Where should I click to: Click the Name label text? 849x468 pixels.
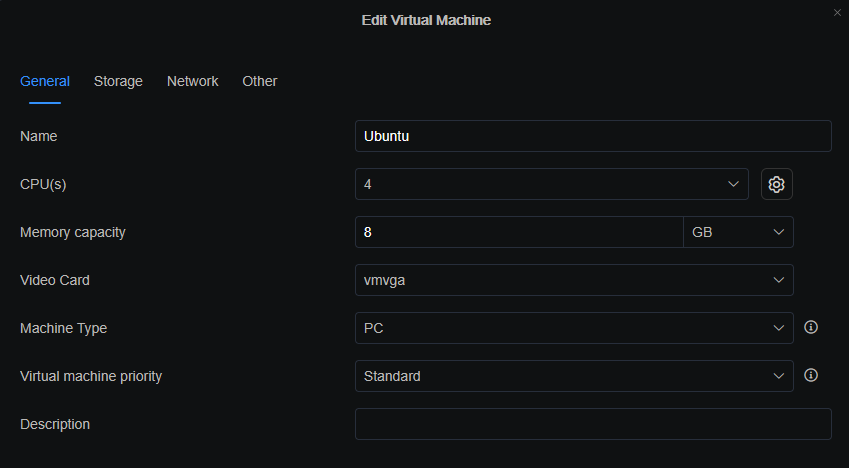[38, 136]
